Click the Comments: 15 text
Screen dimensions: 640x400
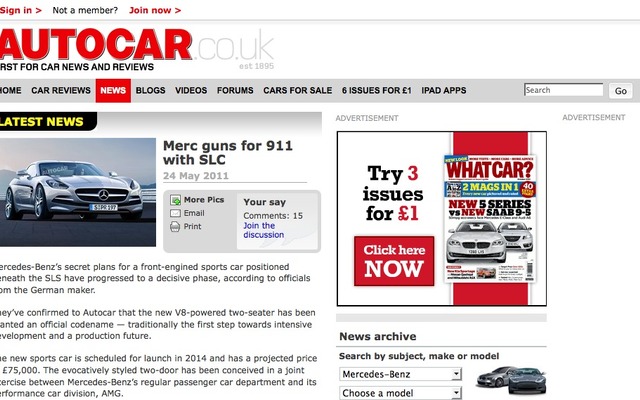[x=273, y=216]
